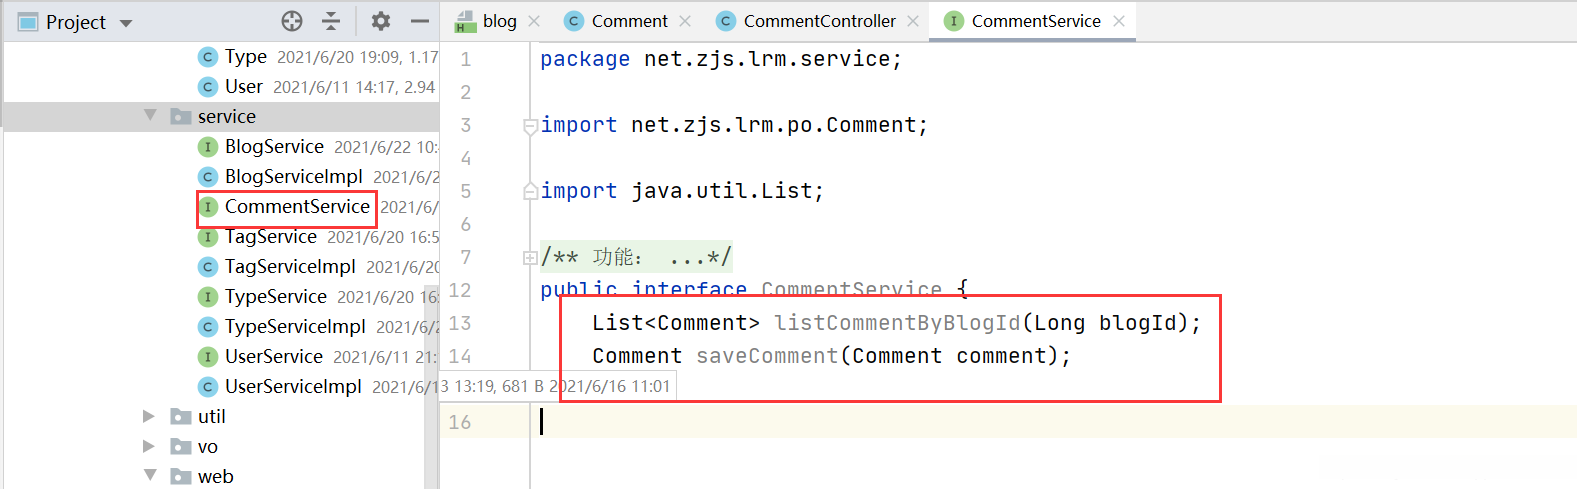The width and height of the screenshot is (1577, 489).
Task: Place cursor on empty line 16
Action: coord(800,422)
